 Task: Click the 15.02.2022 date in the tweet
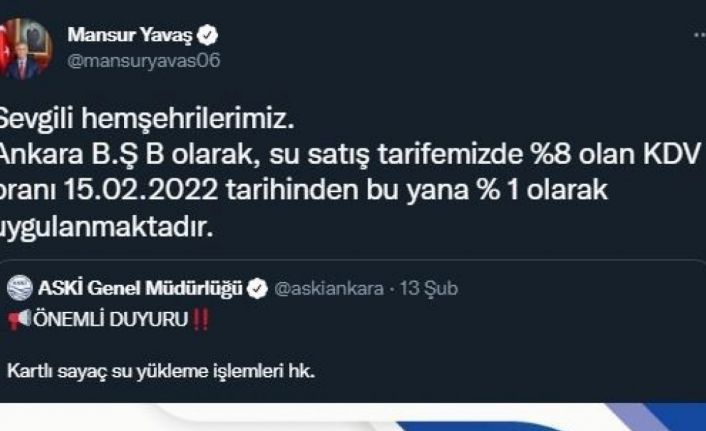pos(141,190)
